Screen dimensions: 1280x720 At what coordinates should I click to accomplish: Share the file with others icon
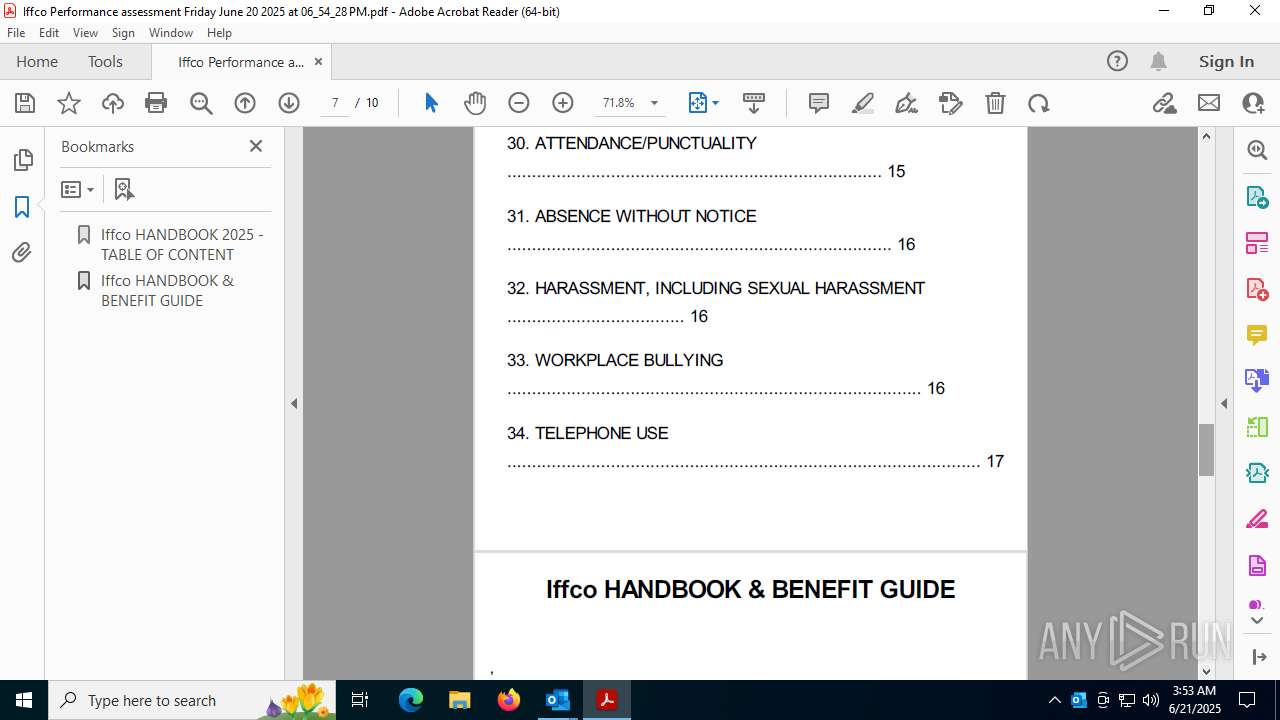tap(1253, 103)
